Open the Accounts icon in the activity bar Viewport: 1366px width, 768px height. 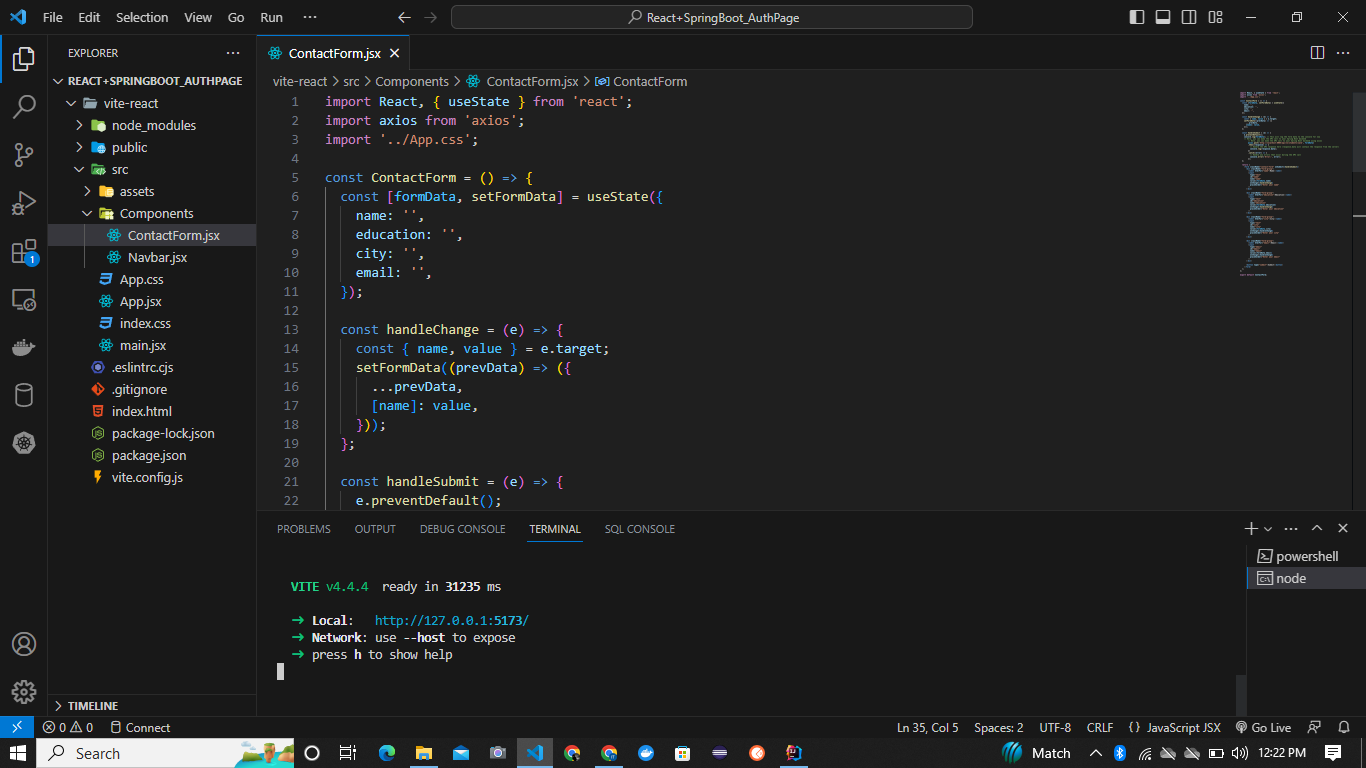click(24, 644)
